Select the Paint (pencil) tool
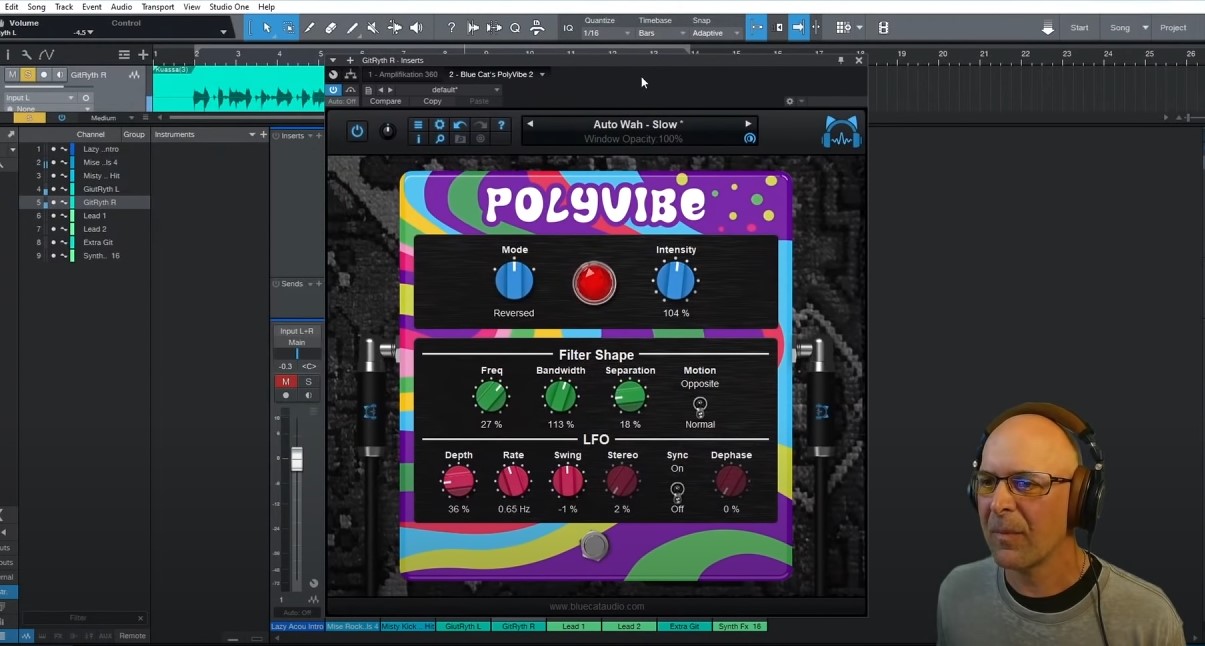This screenshot has height=646, width=1205. pyautogui.click(x=351, y=28)
